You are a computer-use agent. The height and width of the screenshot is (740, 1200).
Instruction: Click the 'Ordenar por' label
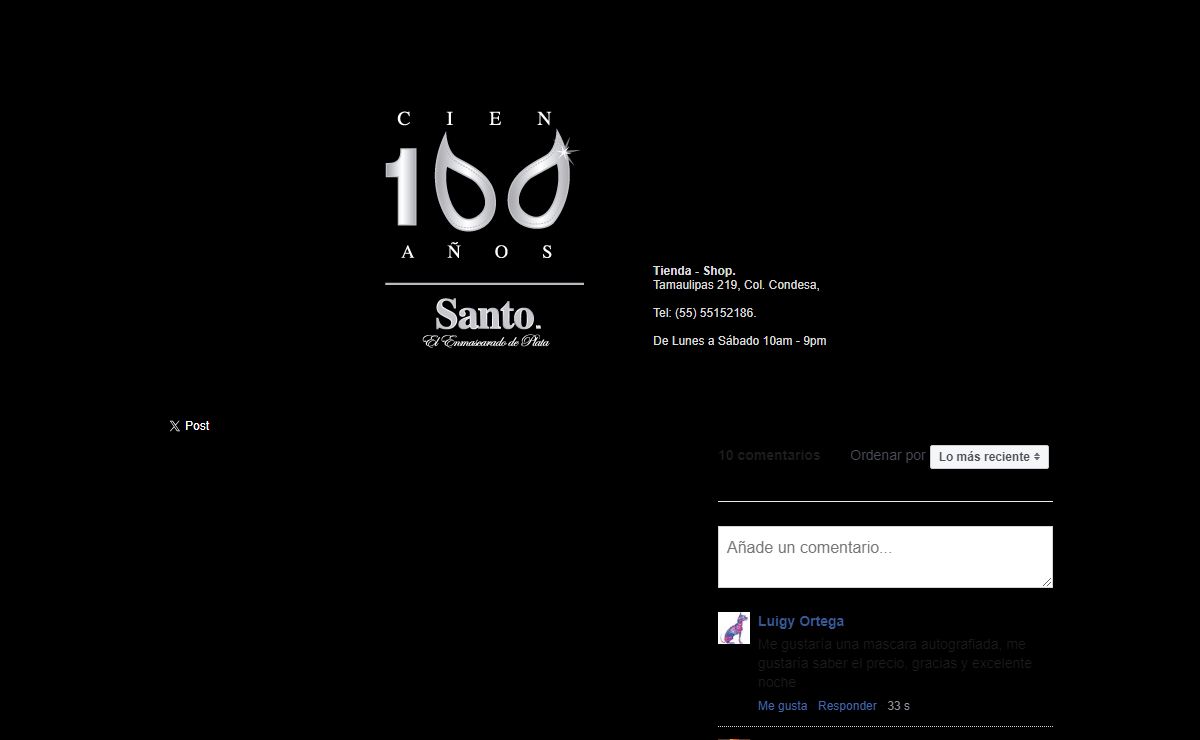888,455
